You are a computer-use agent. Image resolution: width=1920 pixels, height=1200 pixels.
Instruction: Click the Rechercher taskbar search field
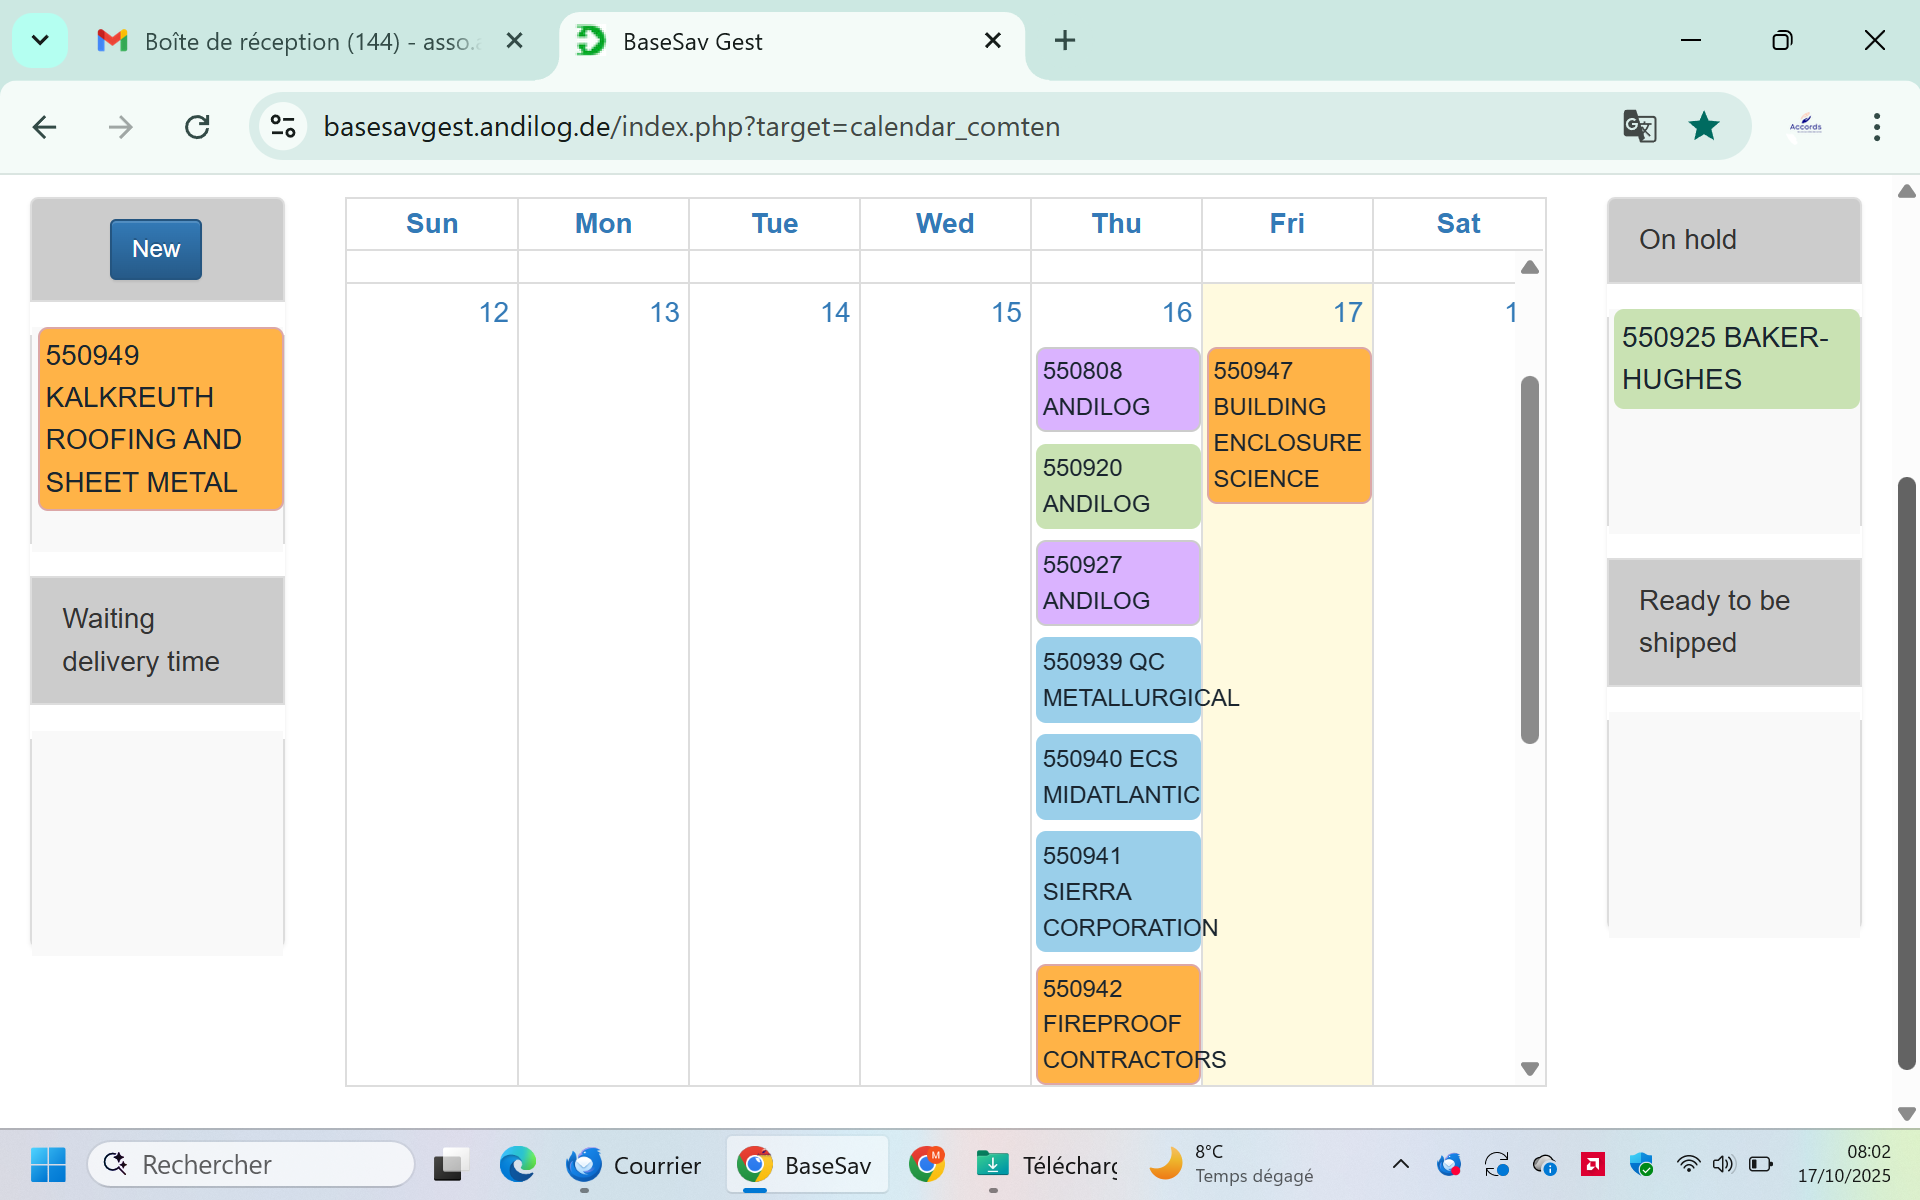[252, 1165]
